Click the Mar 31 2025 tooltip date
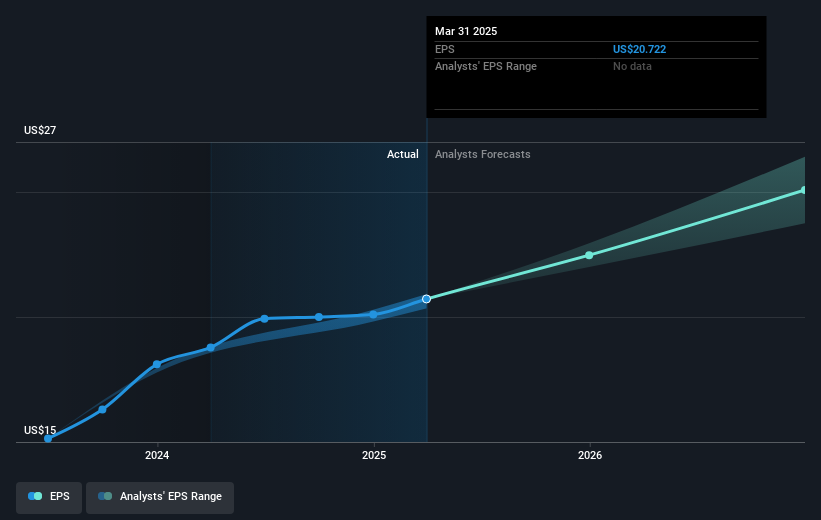Screen dimensions: 821x520 point(466,31)
